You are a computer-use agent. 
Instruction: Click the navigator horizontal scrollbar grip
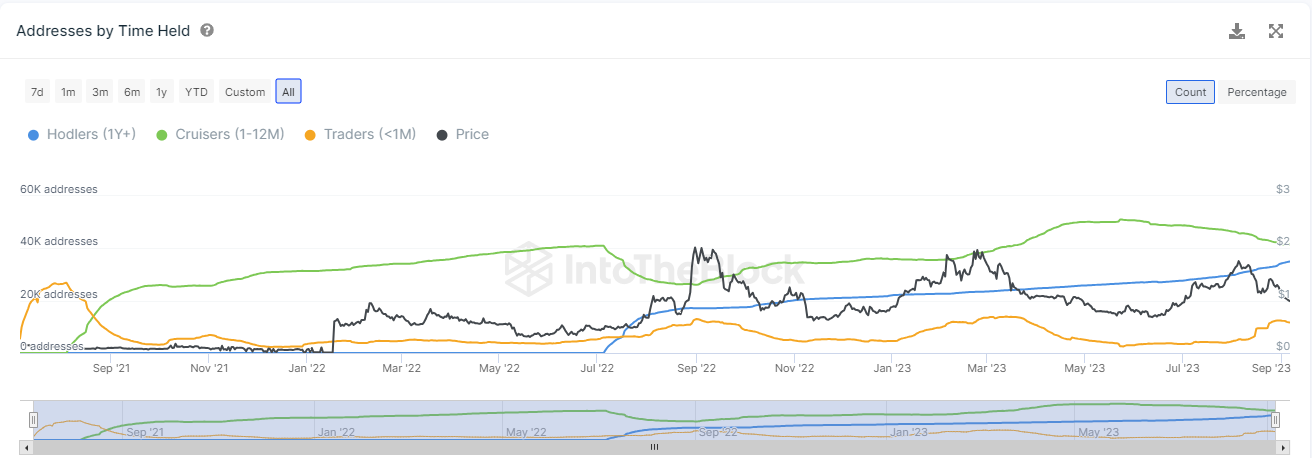click(x=655, y=447)
